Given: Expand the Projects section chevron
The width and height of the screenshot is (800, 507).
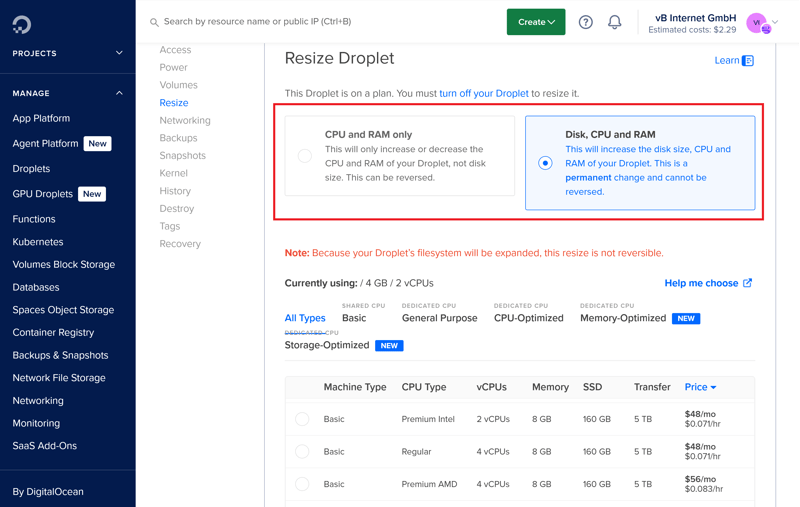Looking at the screenshot, I should [x=119, y=53].
